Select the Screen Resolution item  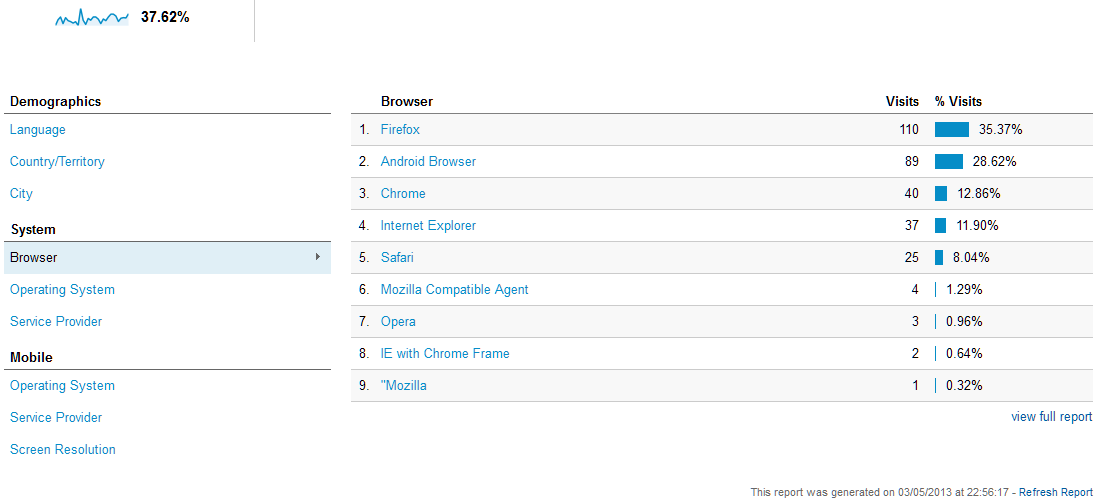[x=63, y=449]
